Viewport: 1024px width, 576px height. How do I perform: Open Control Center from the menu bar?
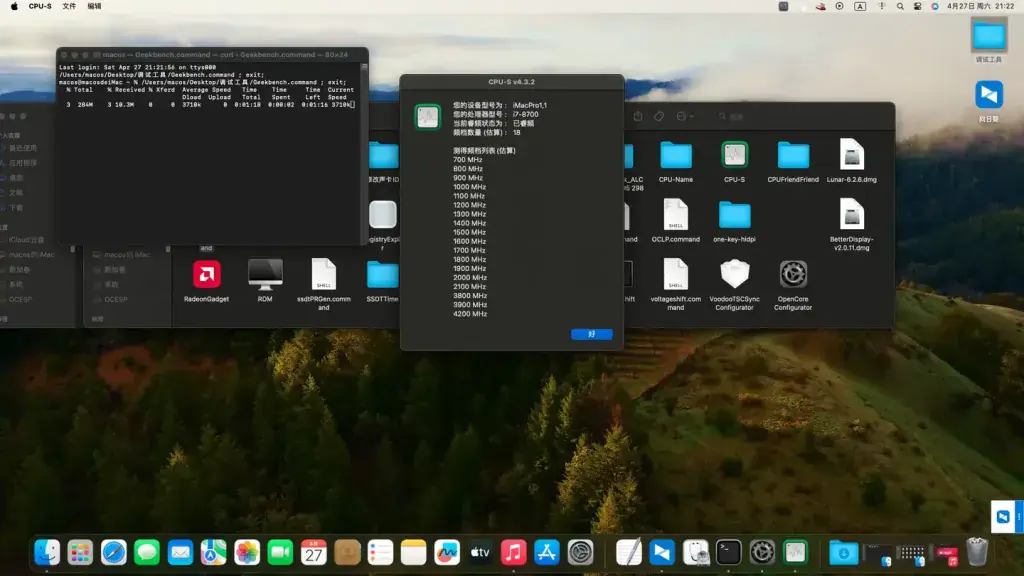coord(918,6)
